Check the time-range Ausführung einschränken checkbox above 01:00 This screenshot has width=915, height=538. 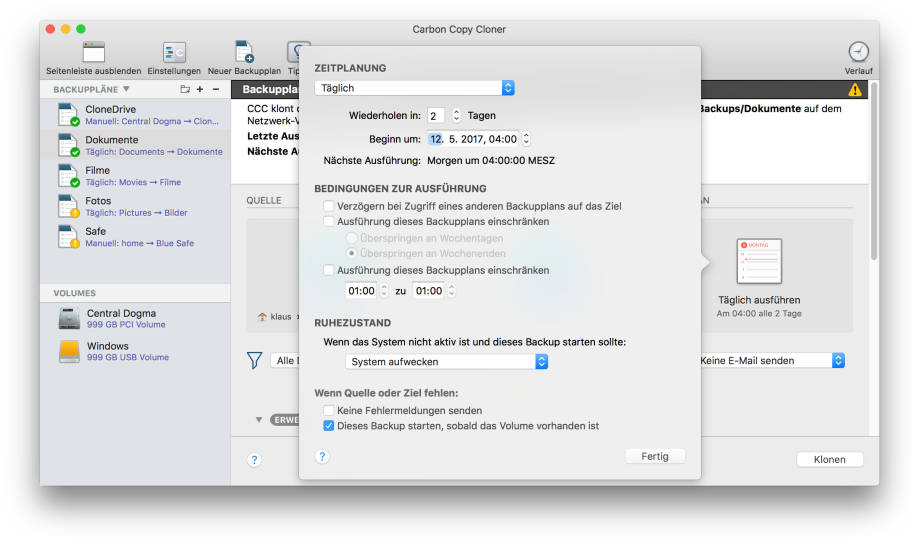[329, 270]
